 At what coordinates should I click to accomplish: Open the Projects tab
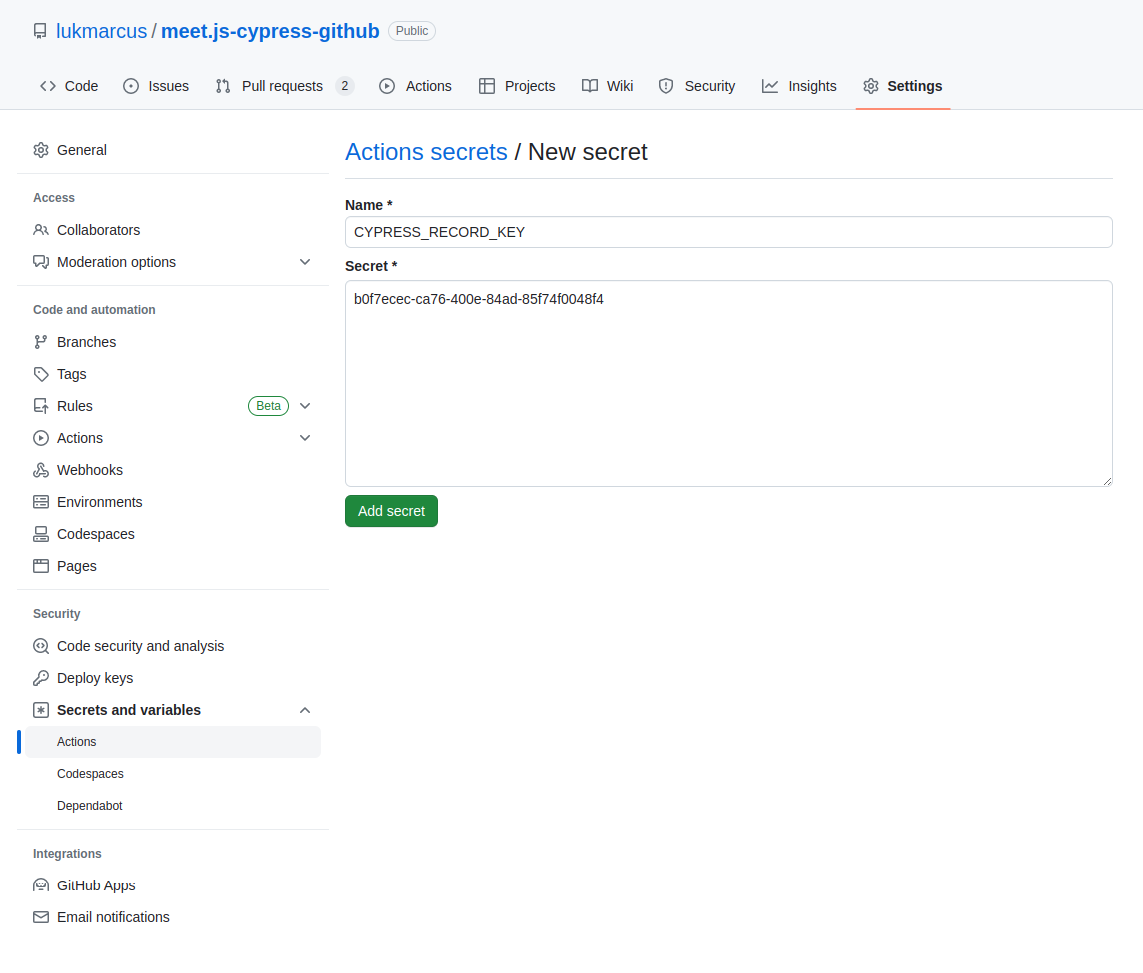(517, 86)
